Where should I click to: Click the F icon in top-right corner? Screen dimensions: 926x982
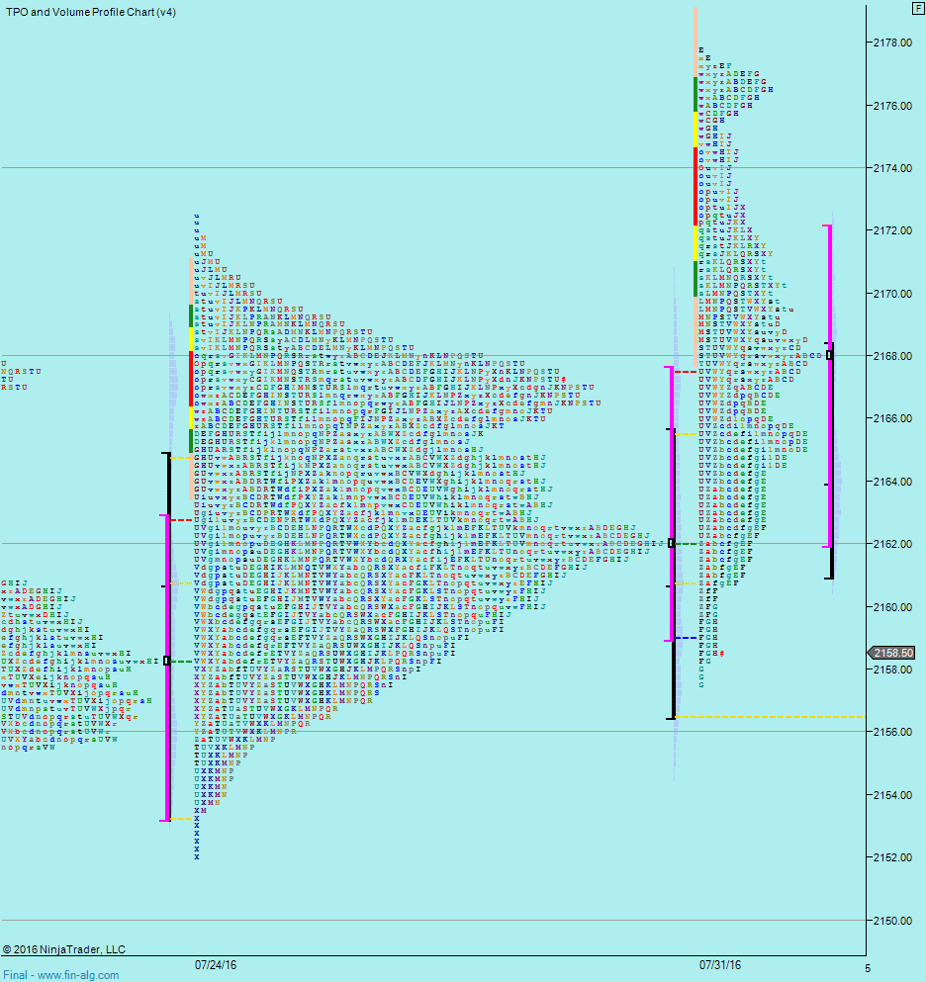917,8
